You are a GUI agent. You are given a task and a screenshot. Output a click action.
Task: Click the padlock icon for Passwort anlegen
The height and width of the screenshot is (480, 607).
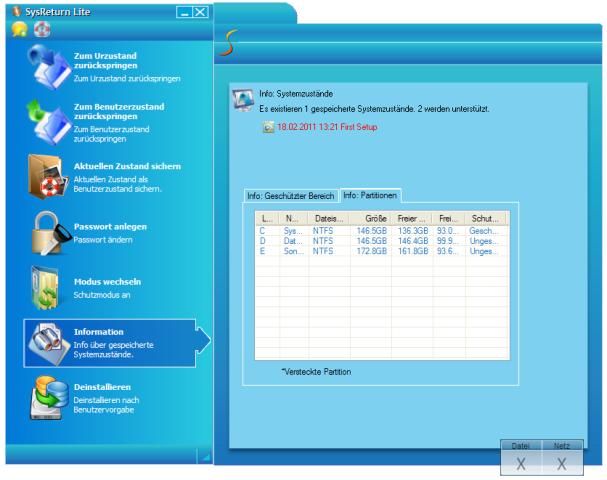pos(51,233)
